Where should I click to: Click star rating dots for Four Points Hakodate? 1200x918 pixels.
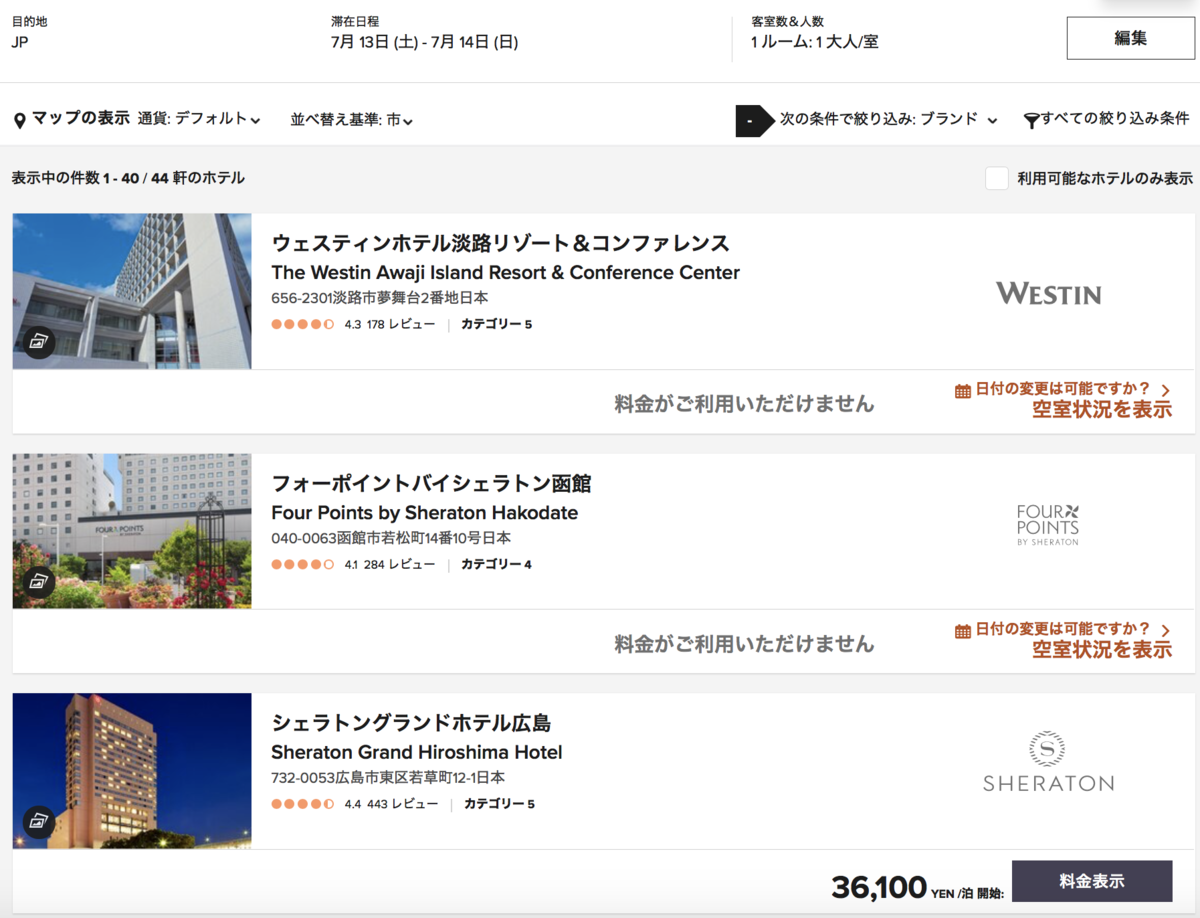tap(303, 565)
